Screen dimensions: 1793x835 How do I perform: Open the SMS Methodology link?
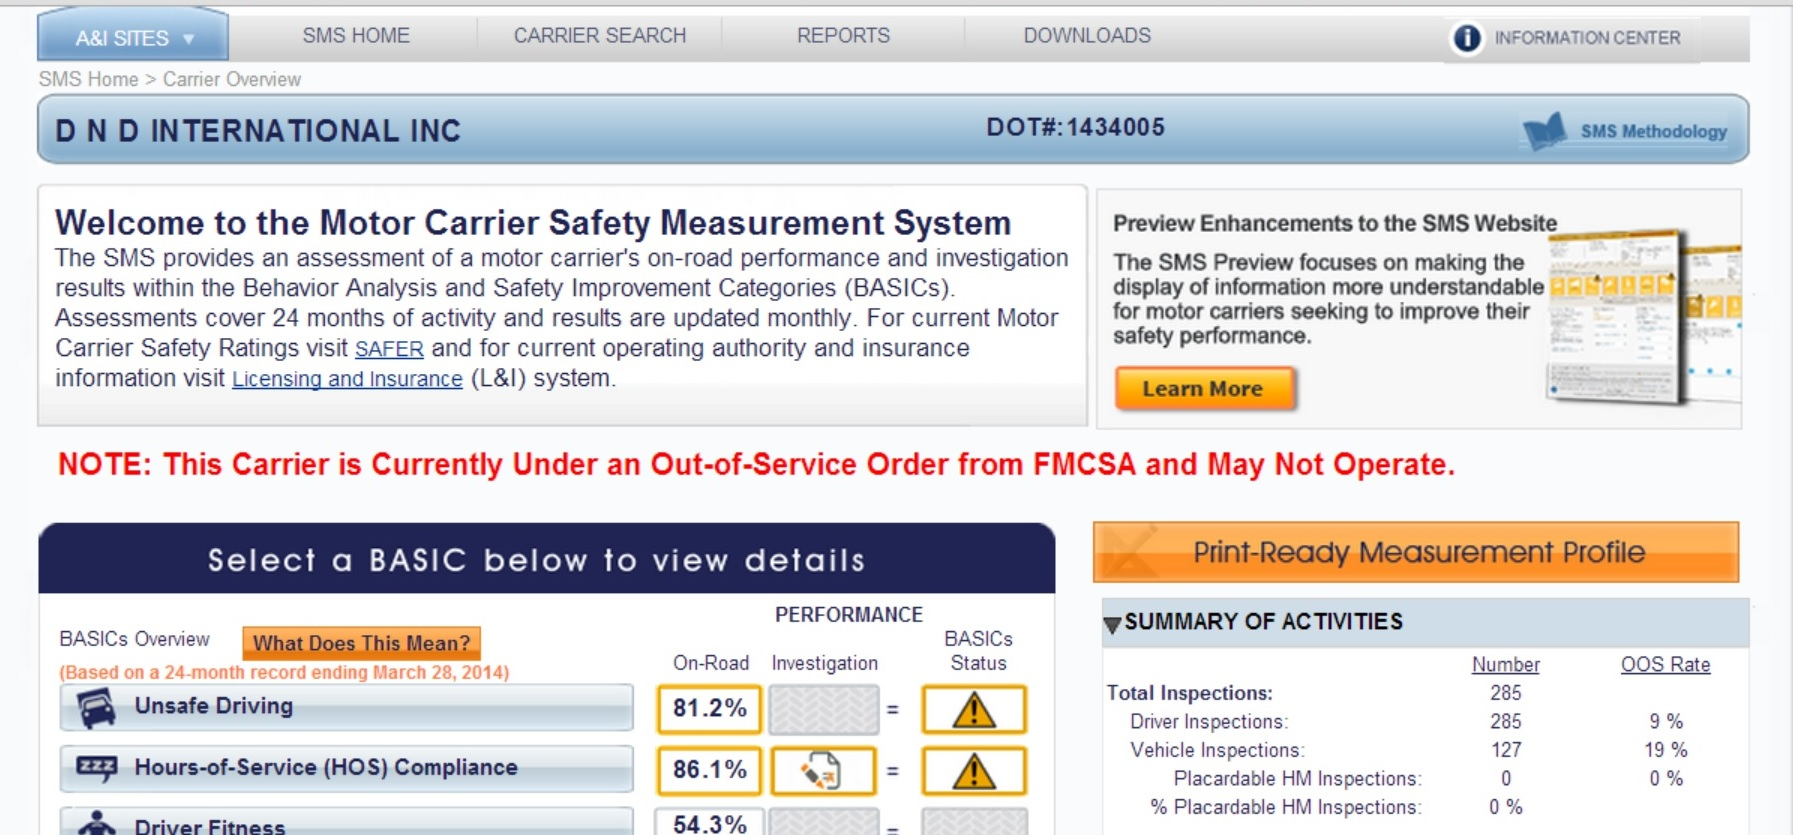click(x=1653, y=131)
